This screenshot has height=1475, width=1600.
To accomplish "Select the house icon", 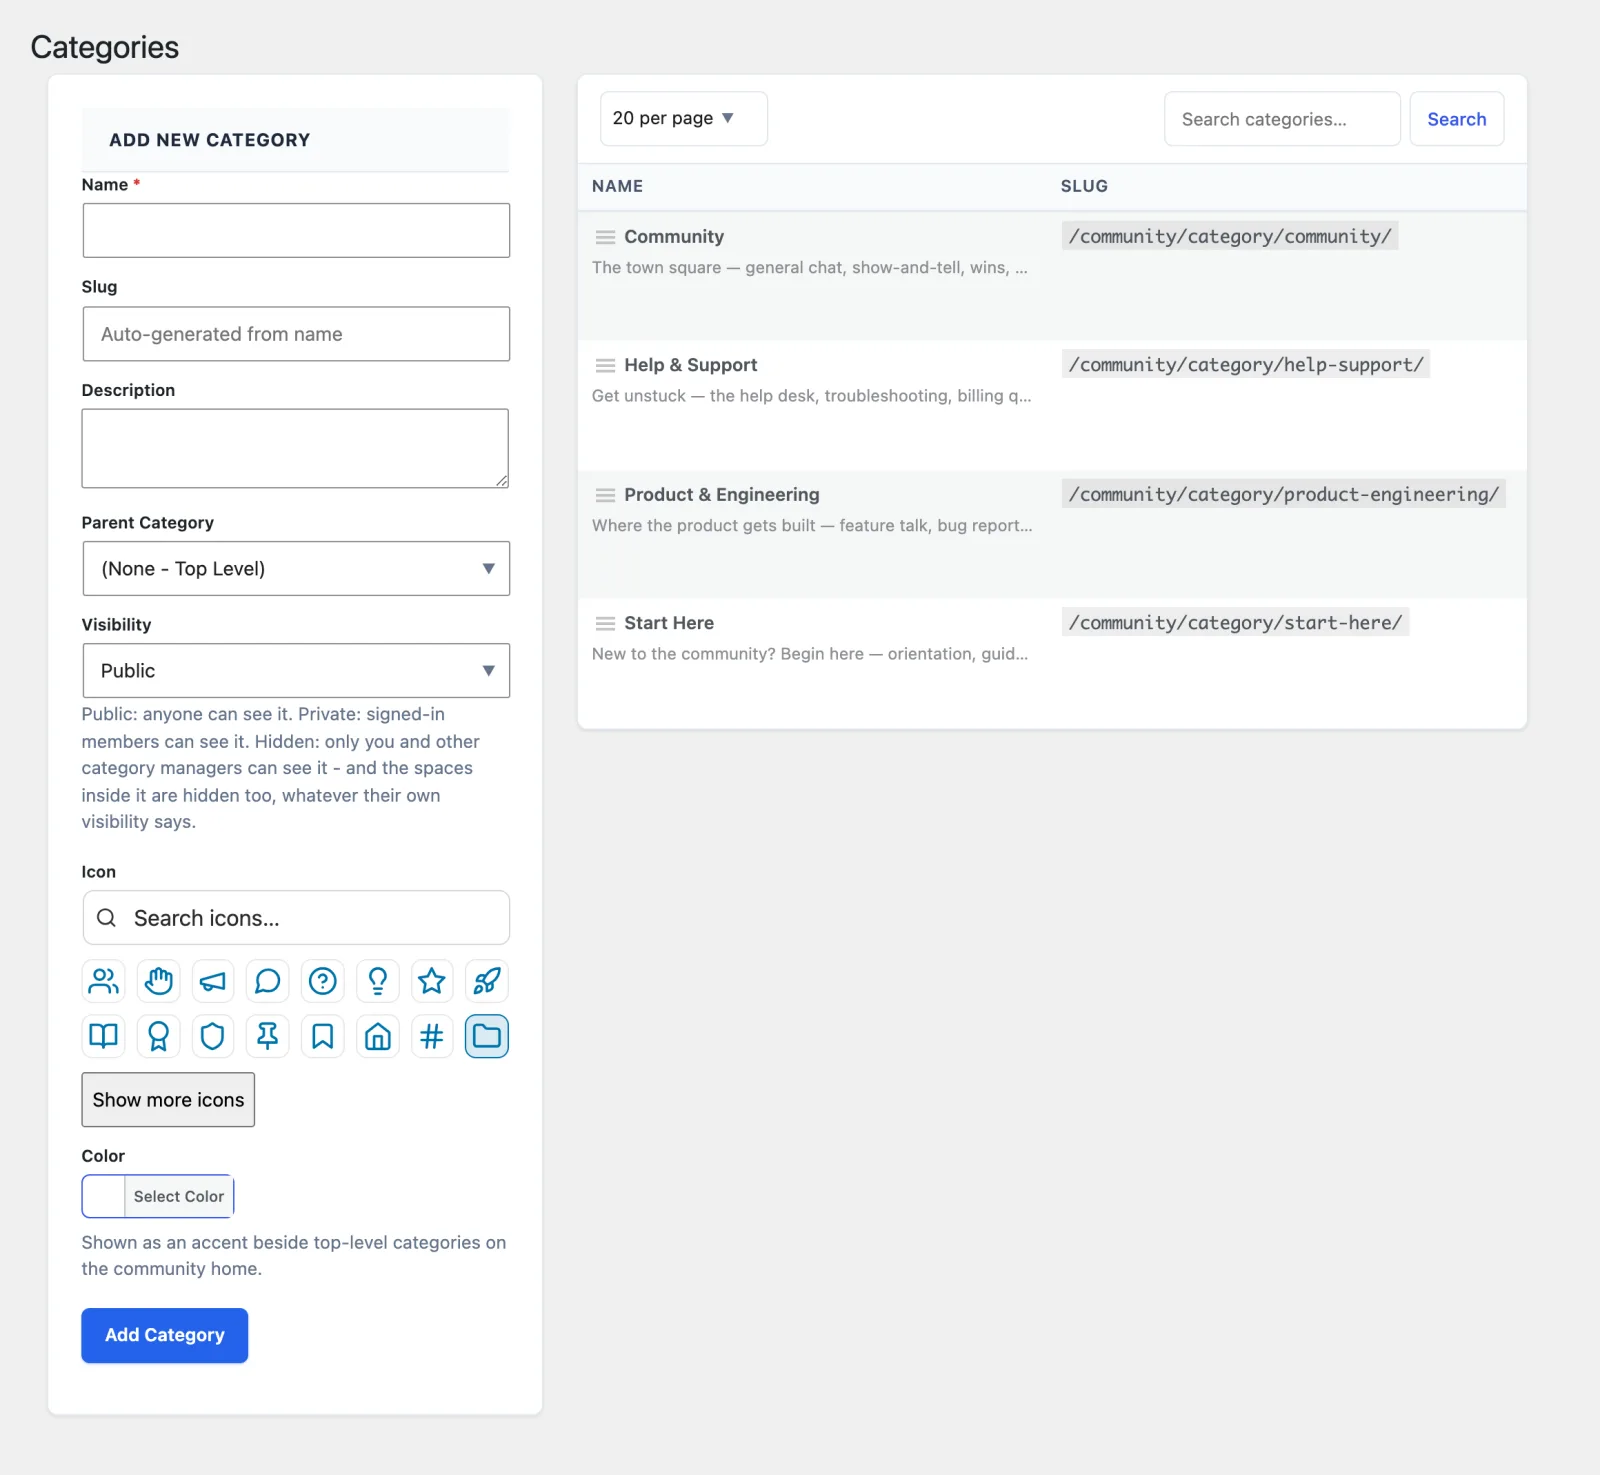I will click(377, 1036).
